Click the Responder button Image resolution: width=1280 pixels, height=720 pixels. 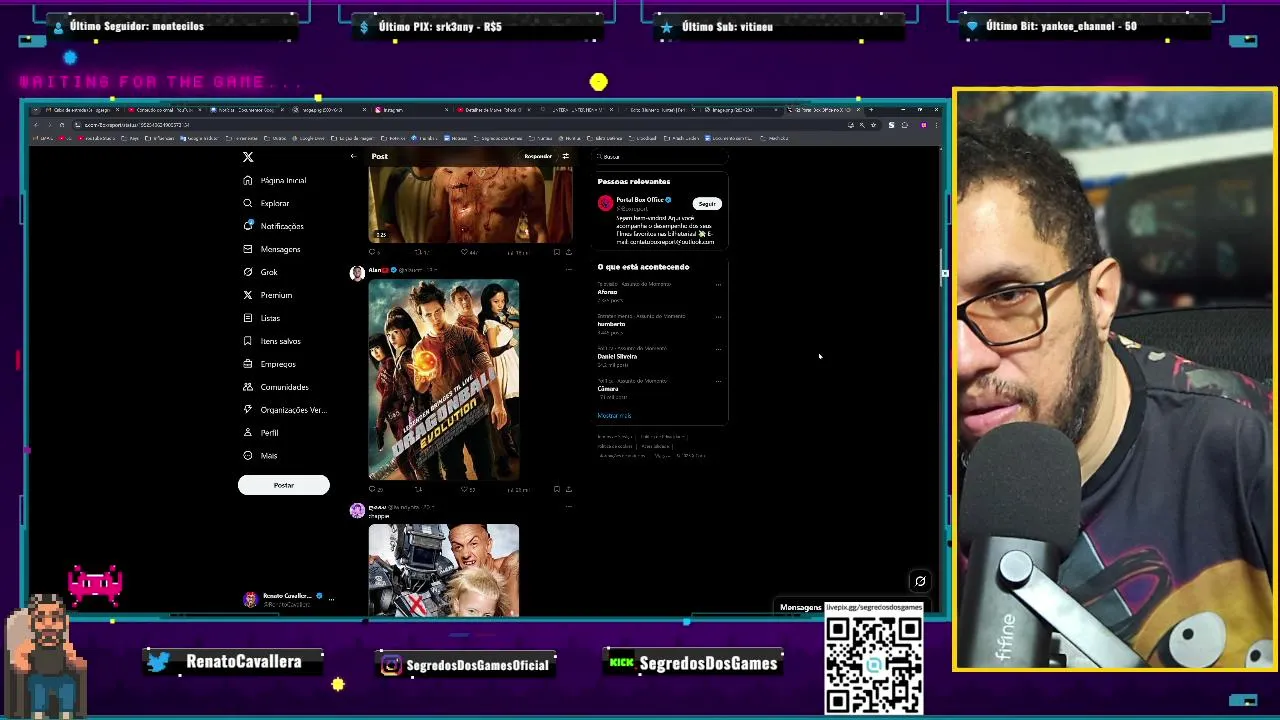[538, 156]
